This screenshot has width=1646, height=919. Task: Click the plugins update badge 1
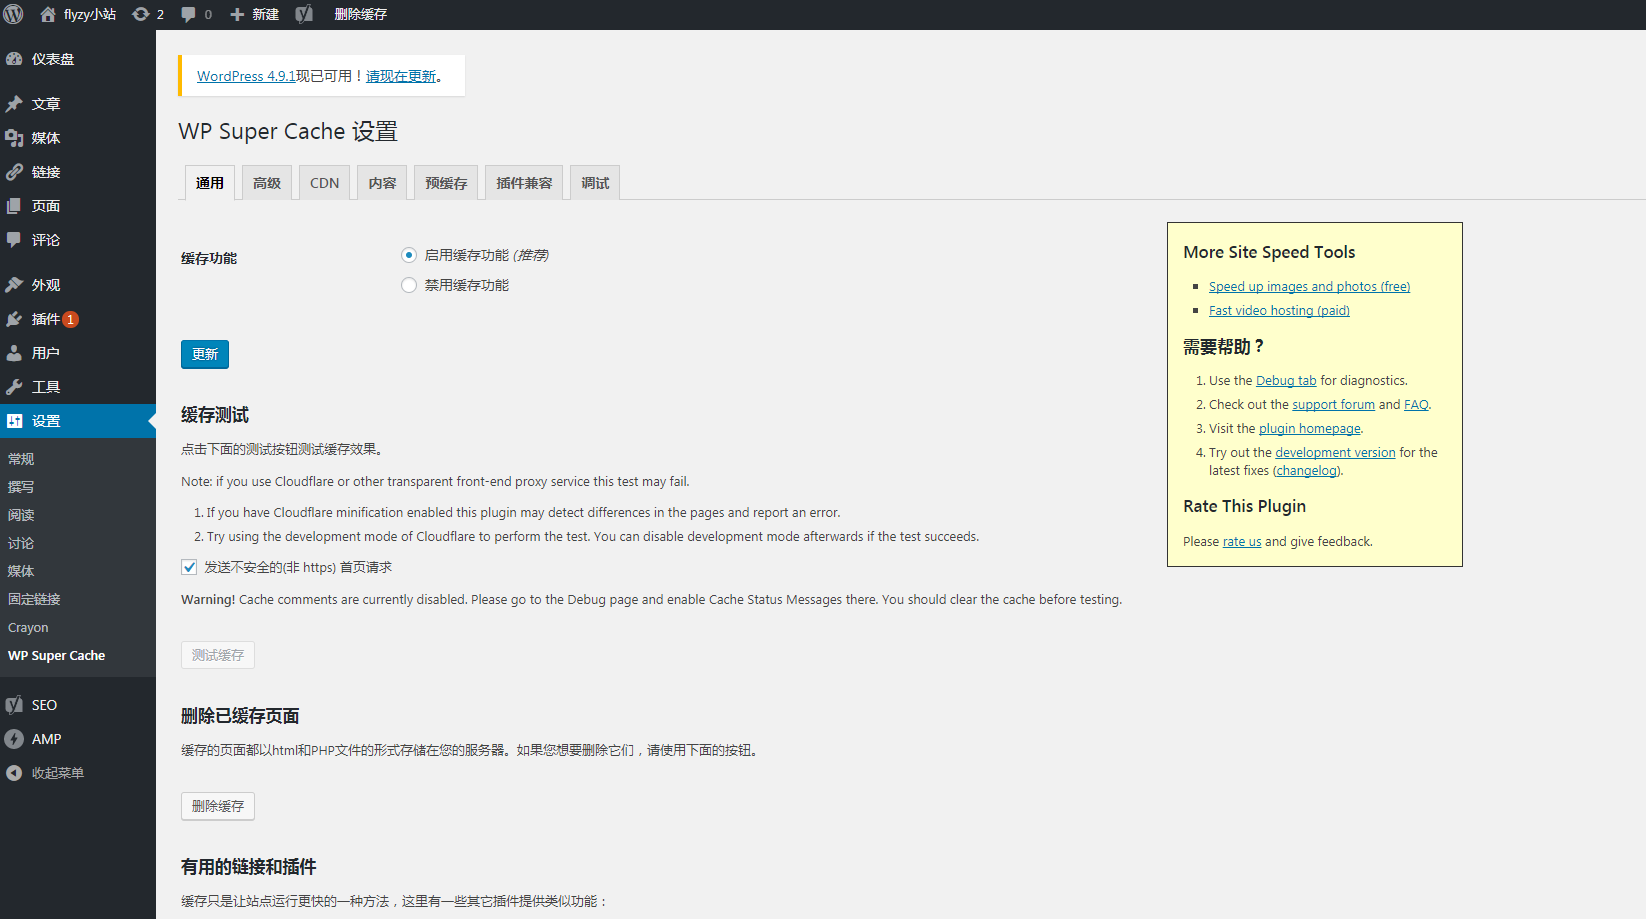tap(71, 319)
